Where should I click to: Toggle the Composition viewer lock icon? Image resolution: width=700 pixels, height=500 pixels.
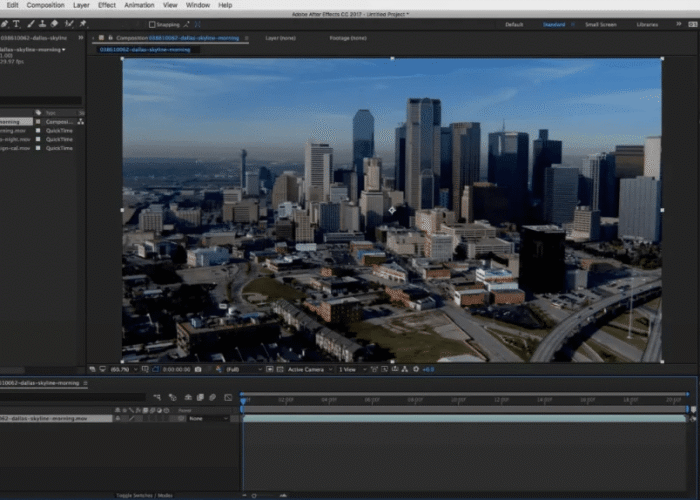coord(110,38)
